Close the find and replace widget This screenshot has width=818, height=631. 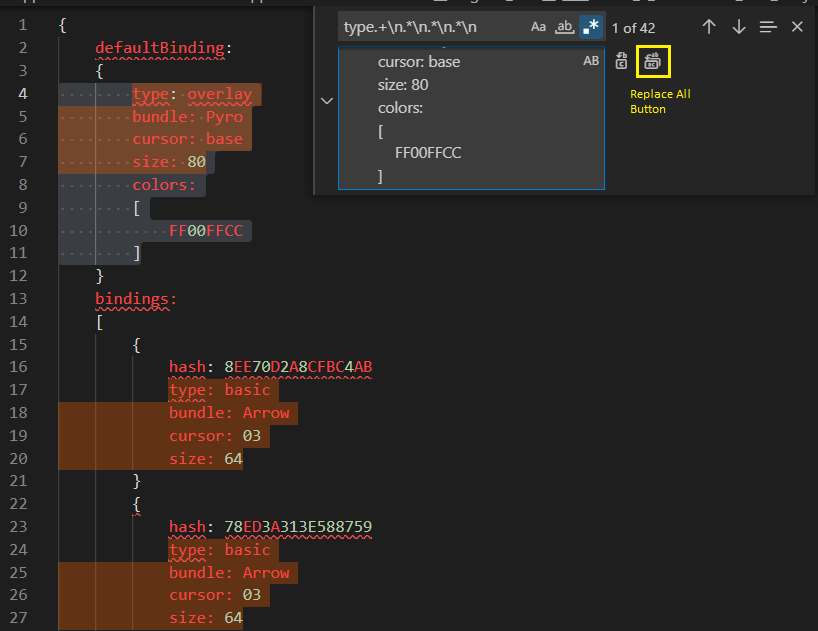(797, 27)
